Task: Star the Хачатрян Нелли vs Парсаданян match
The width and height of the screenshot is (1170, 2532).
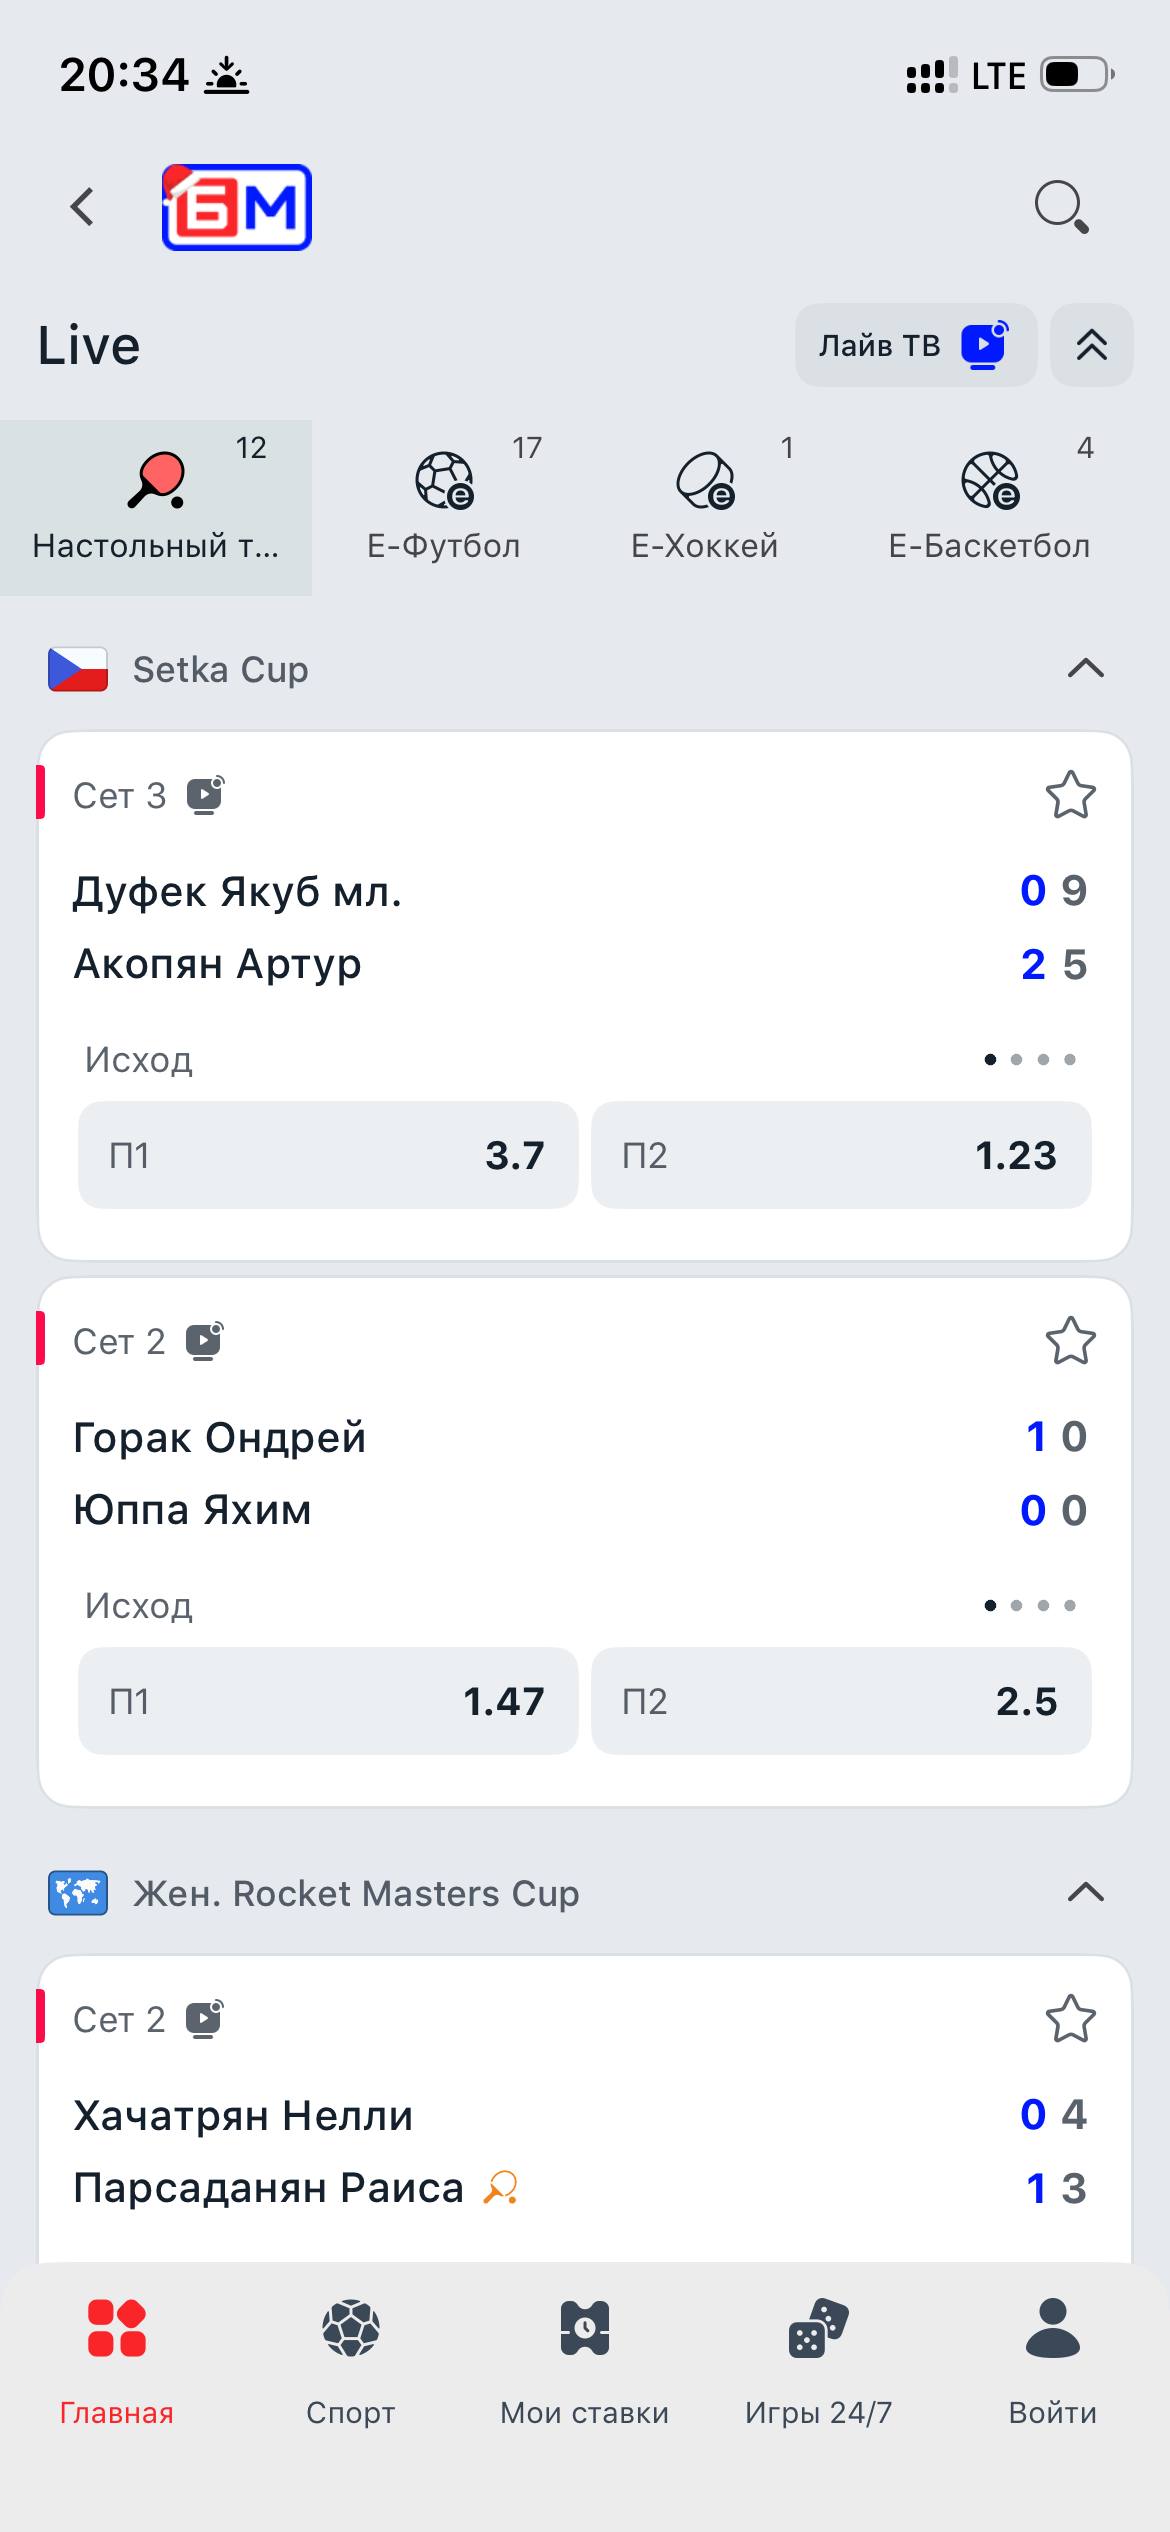Action: click(x=1070, y=2020)
